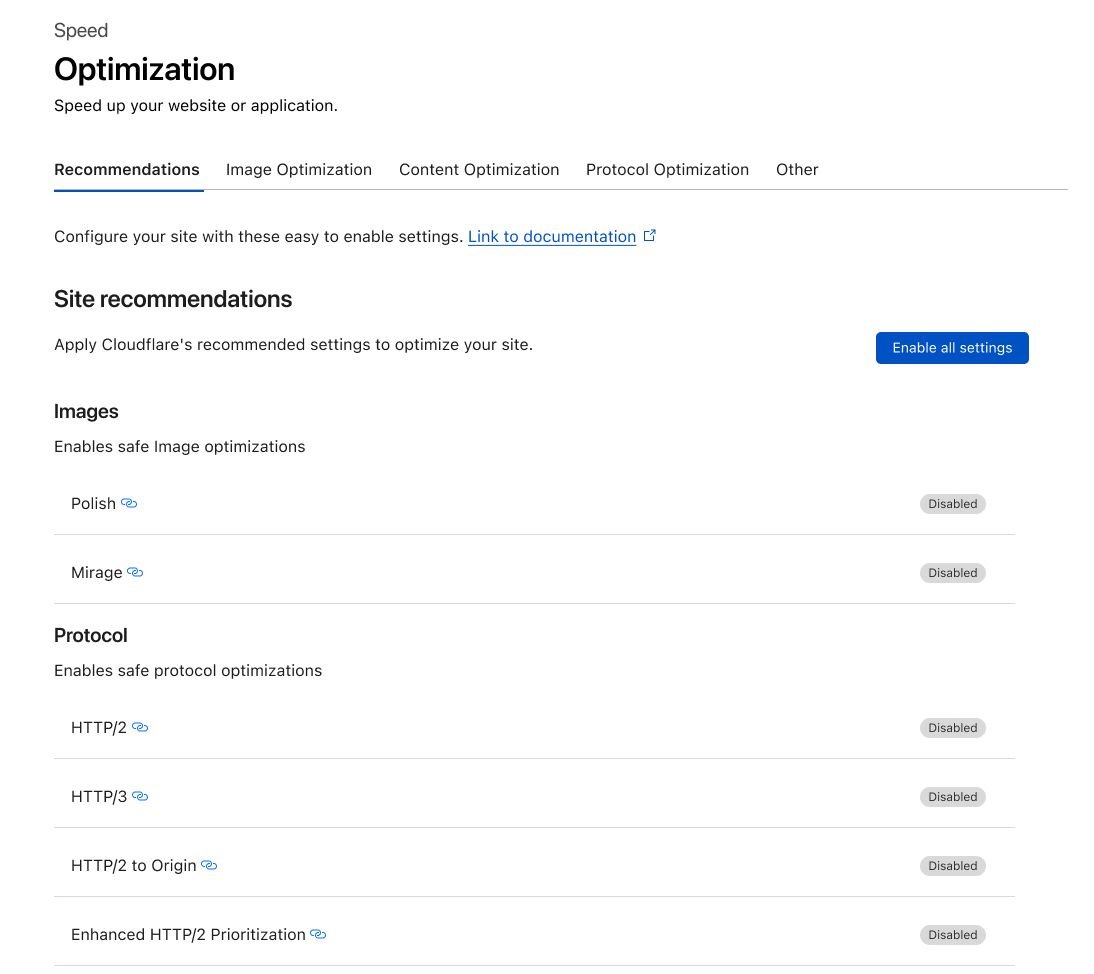Click Disabled badge for HTTP/2 to Origin
The height and width of the screenshot is (974, 1094).
click(952, 866)
